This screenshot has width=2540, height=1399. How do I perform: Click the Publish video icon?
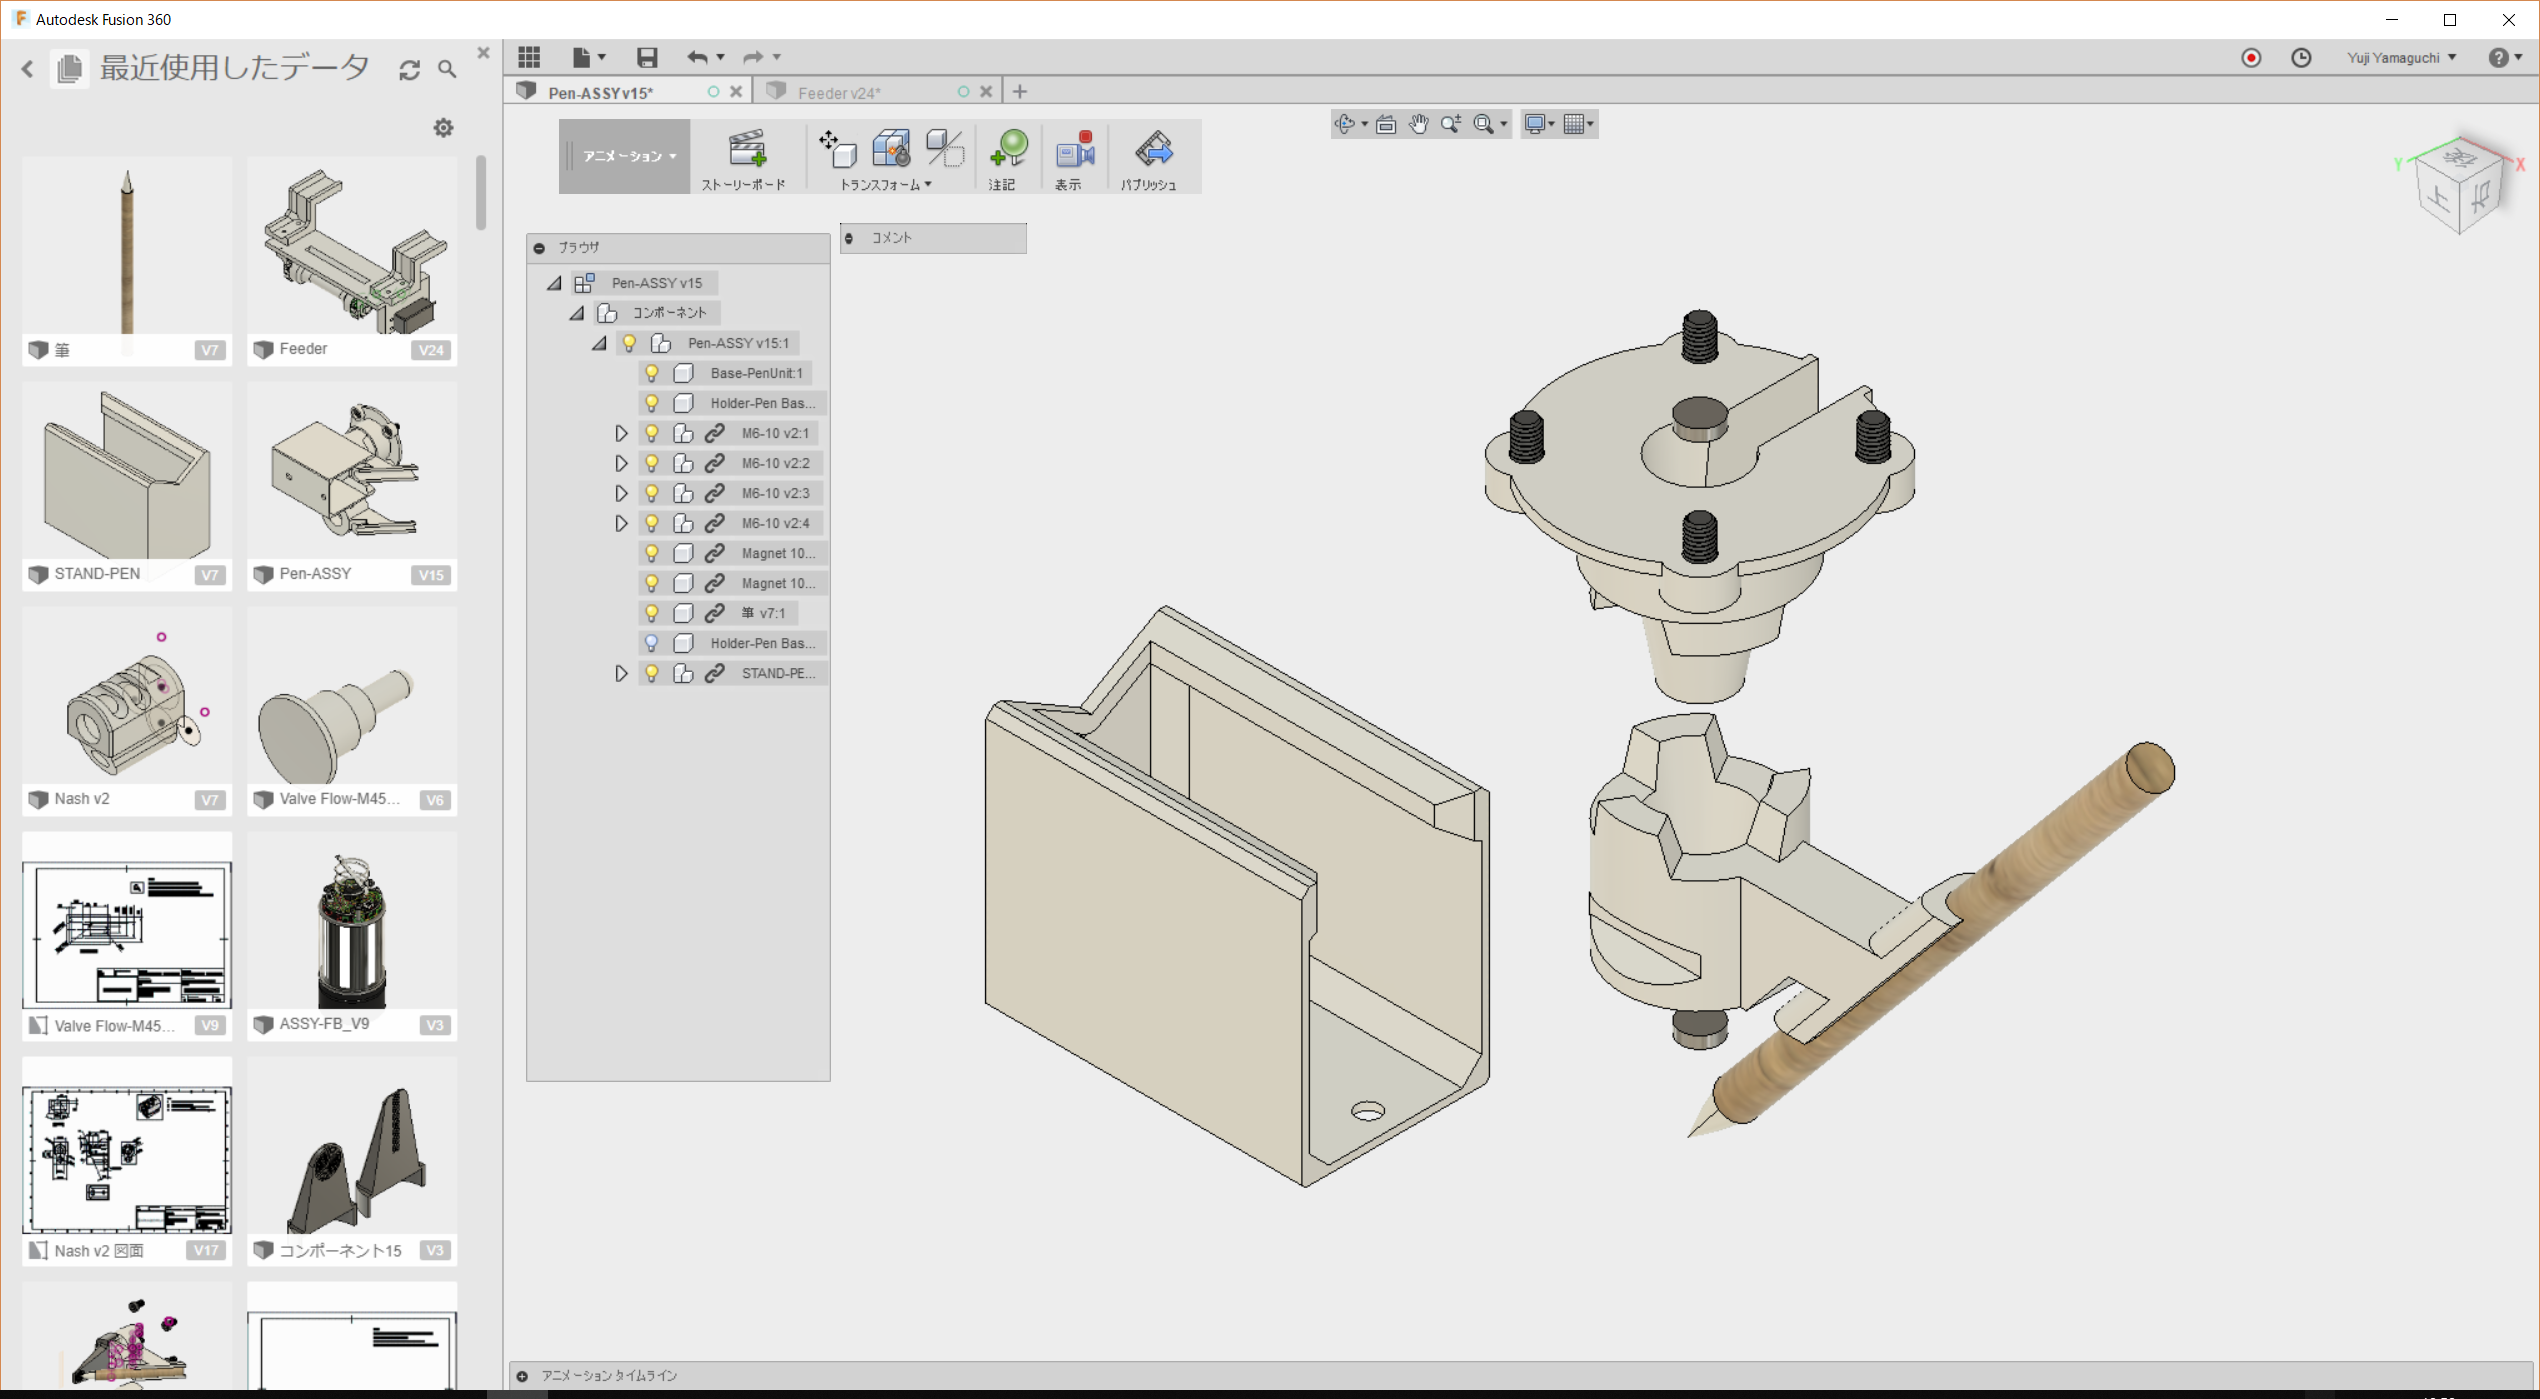point(1153,150)
